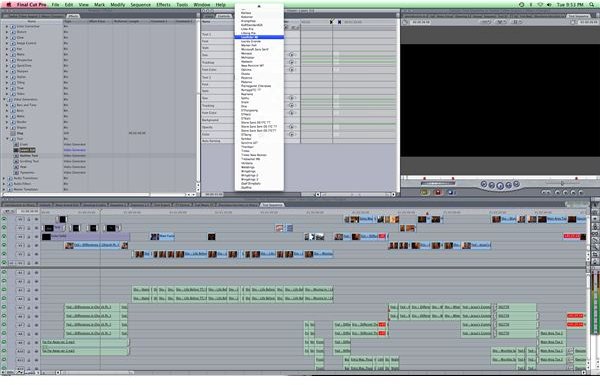Open the Canvas zoom percentage dropdown

tap(485, 22)
